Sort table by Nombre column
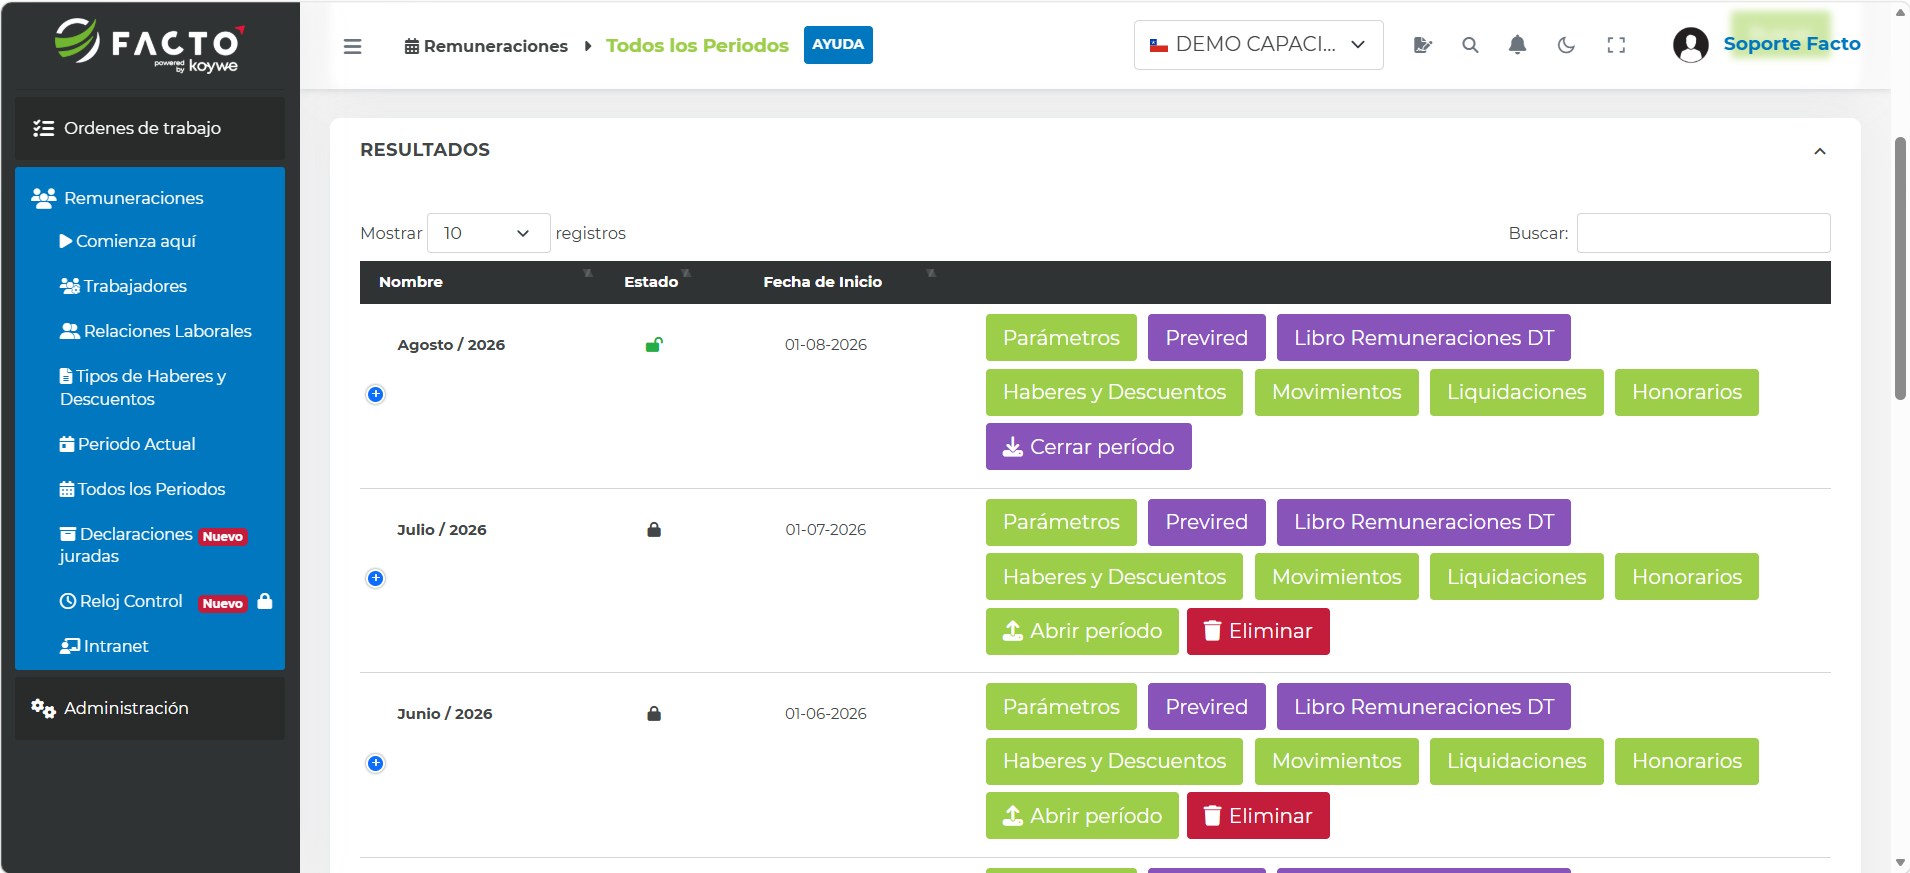The height and width of the screenshot is (873, 1910). point(483,282)
